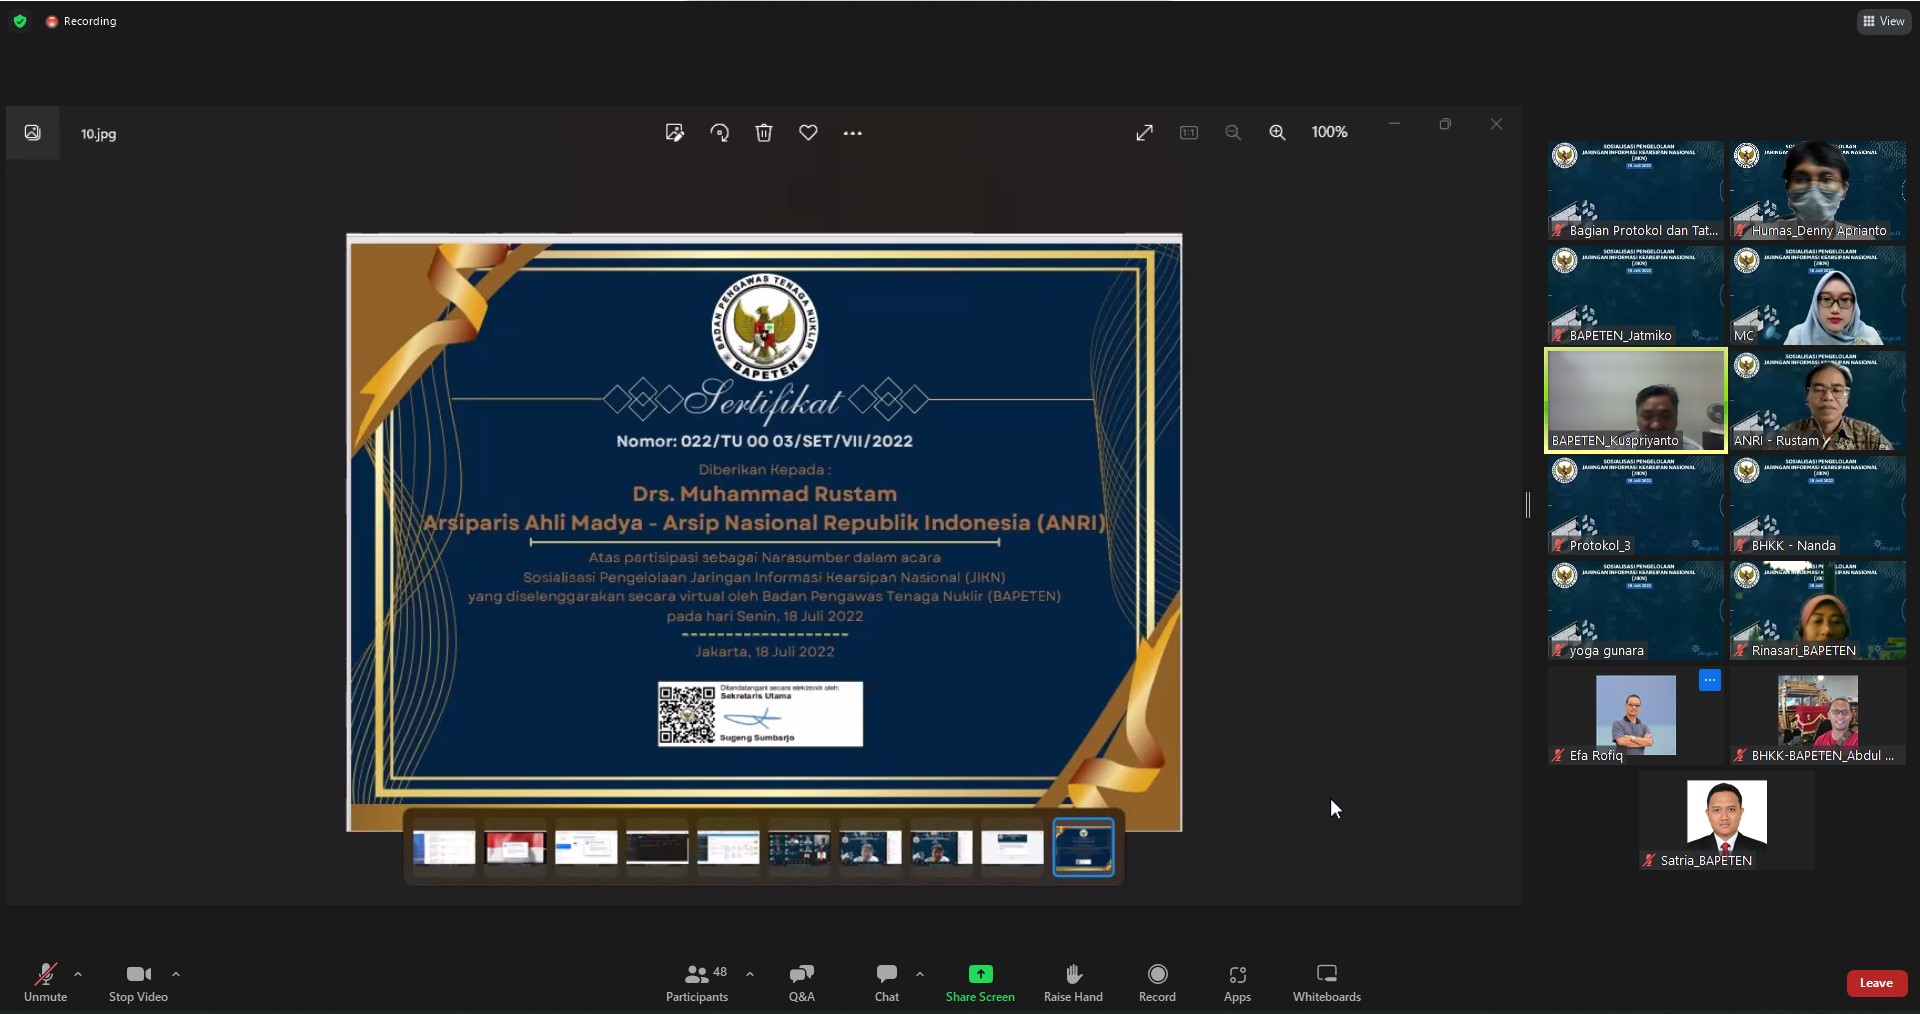Click Bagian Protokol dan Tat... participant tile
Screen dimensions: 1920x1014
click(1636, 190)
